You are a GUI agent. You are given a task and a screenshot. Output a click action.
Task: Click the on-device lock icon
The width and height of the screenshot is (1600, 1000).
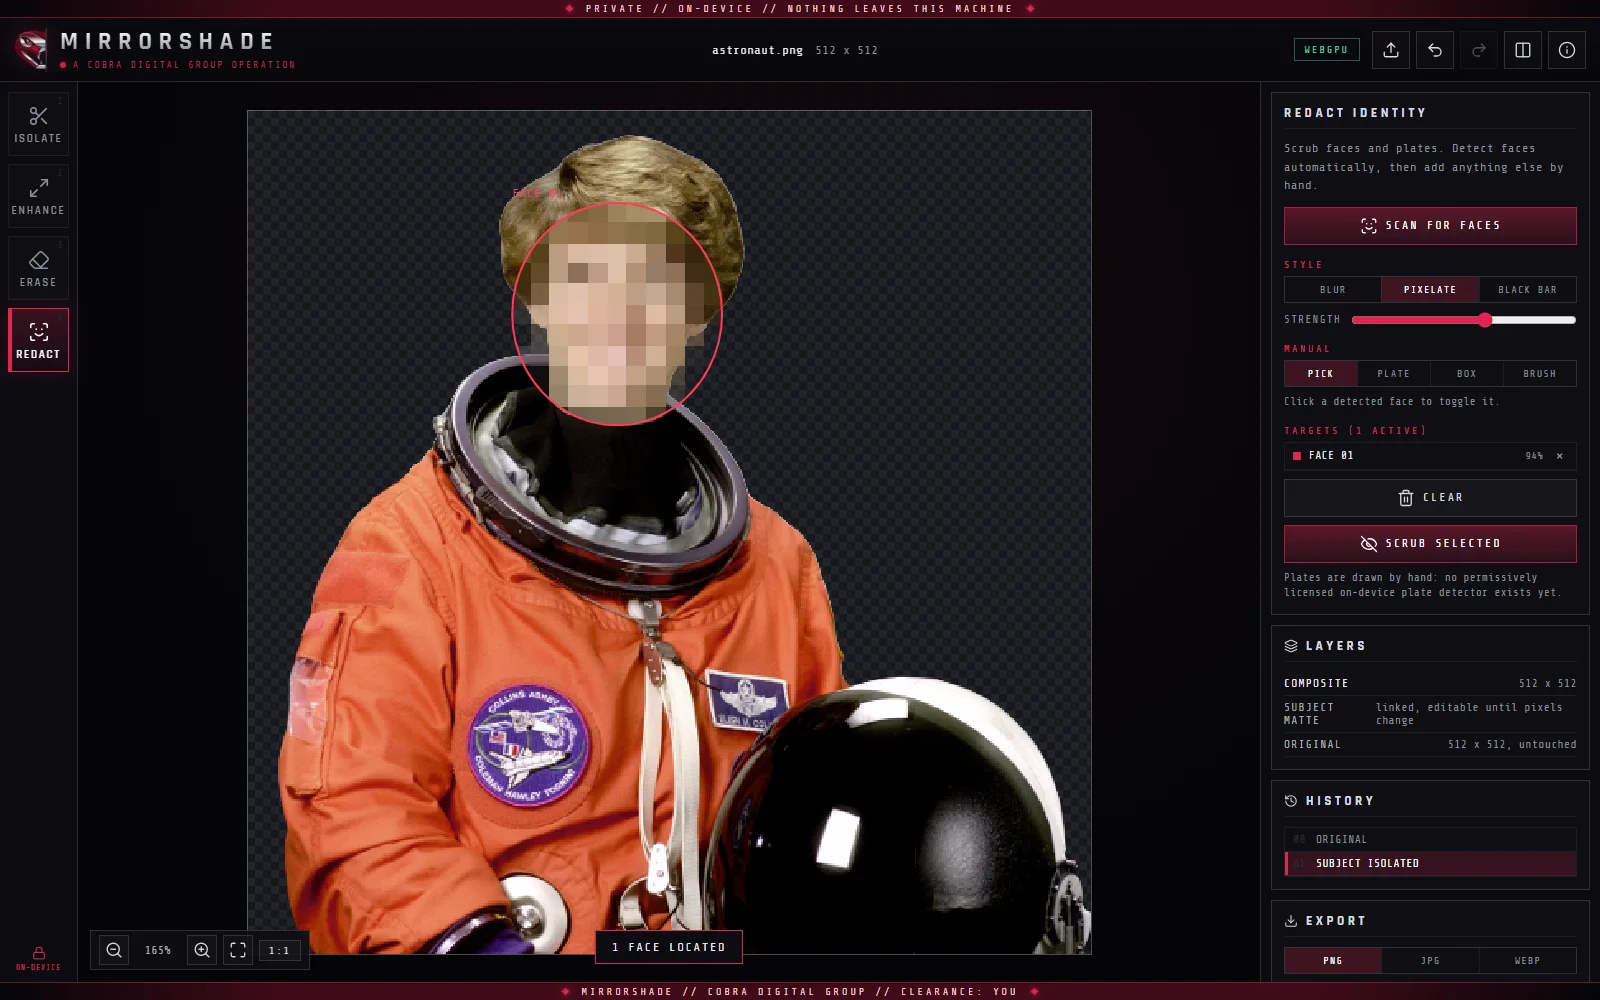[x=38, y=953]
